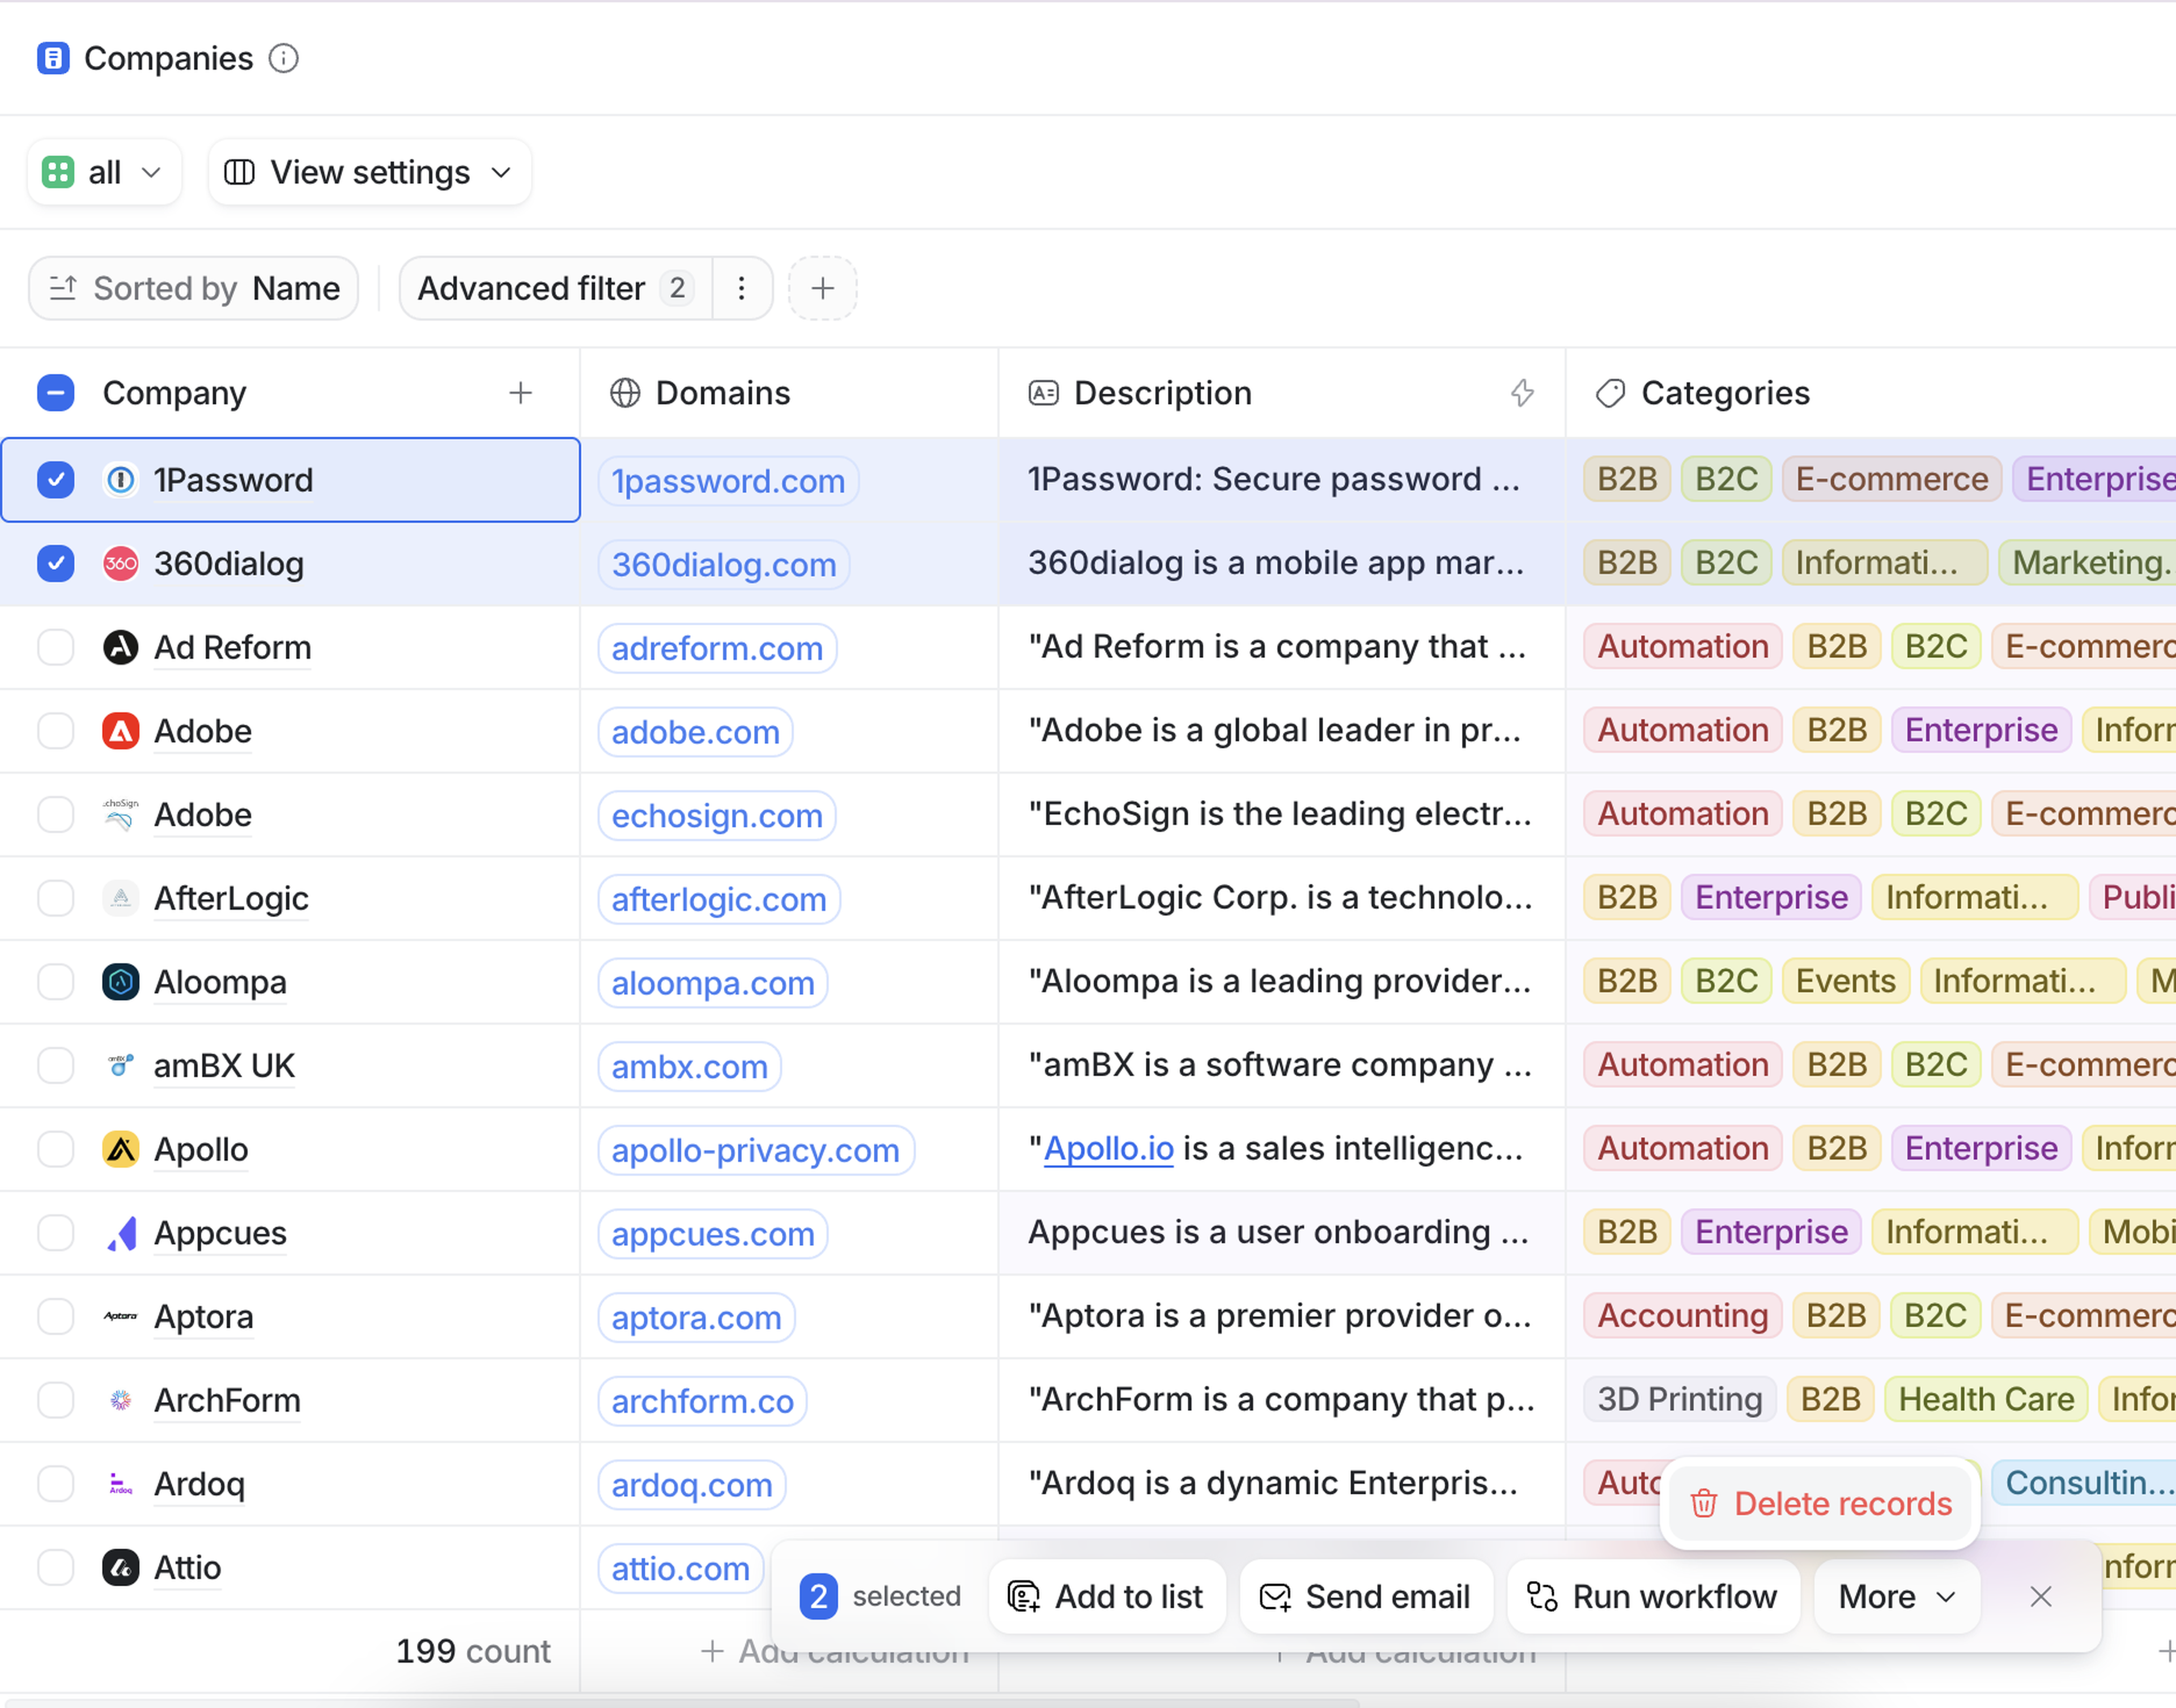Viewport: 2176px width, 1708px height.
Task: Expand the View settings dropdown
Action: point(369,172)
